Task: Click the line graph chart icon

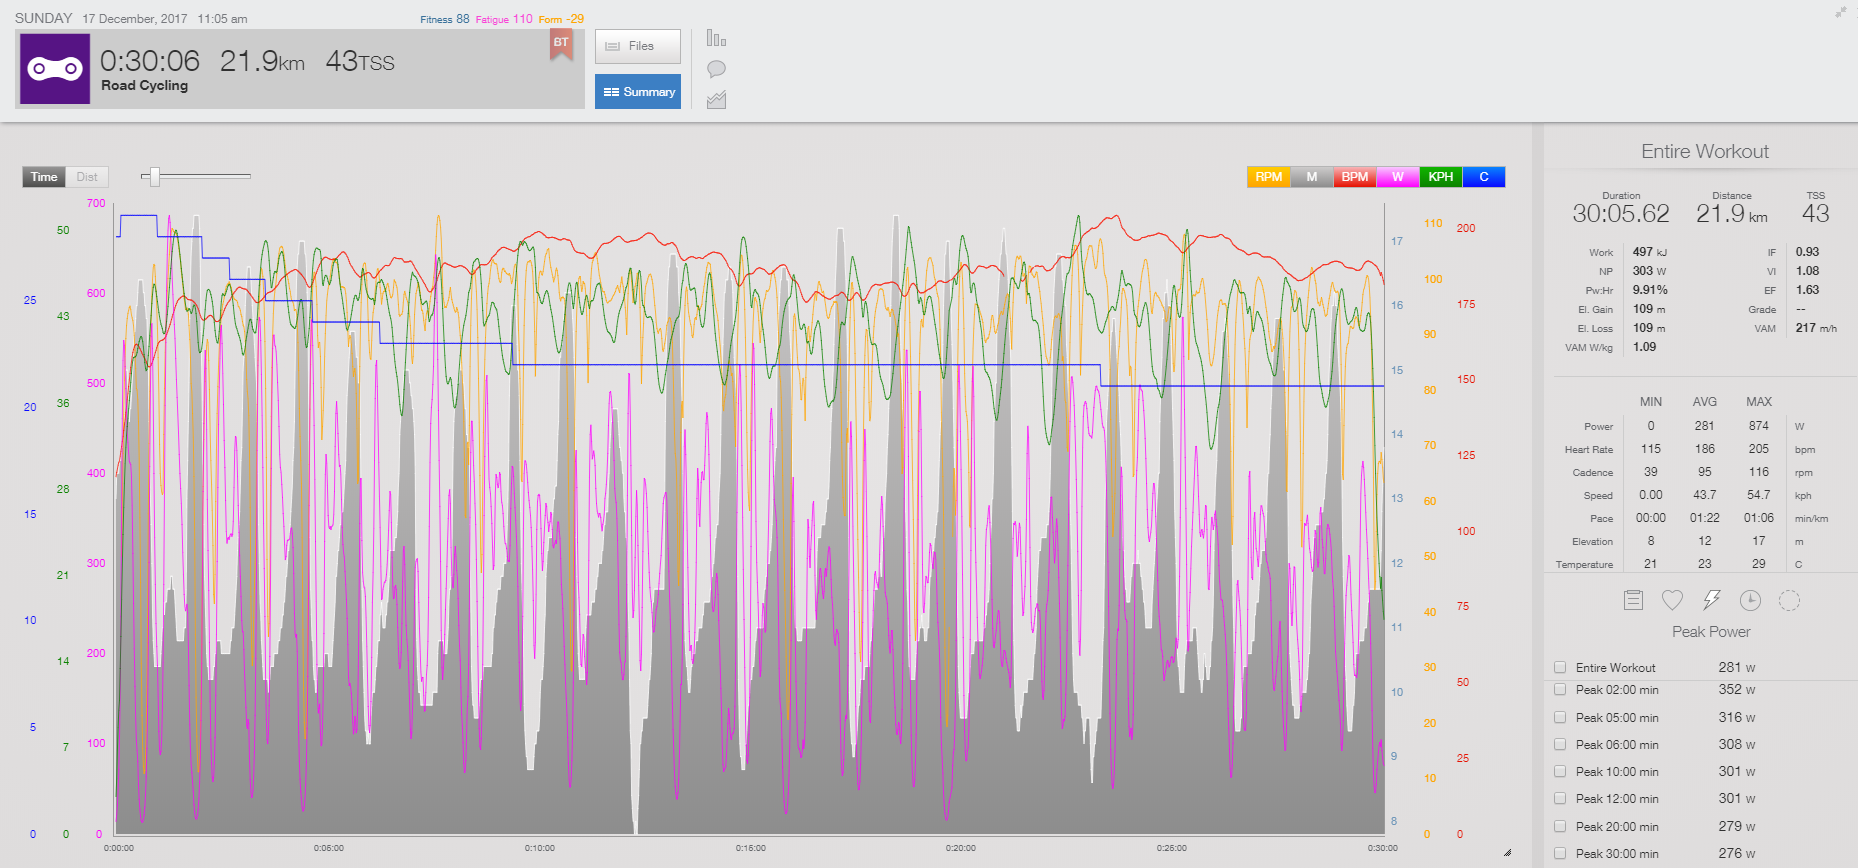Action: click(x=716, y=100)
